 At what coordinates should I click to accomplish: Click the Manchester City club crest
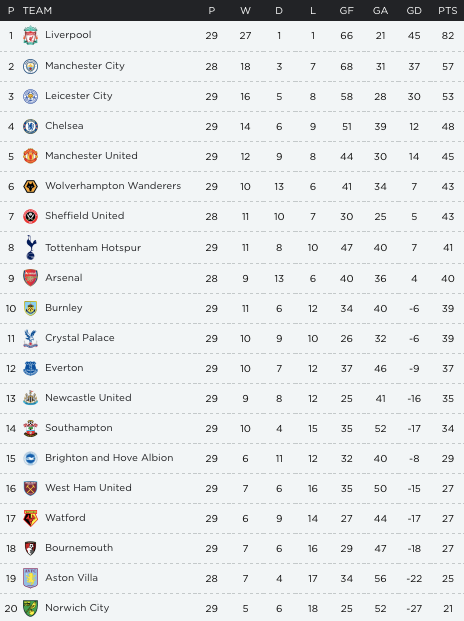click(30, 66)
